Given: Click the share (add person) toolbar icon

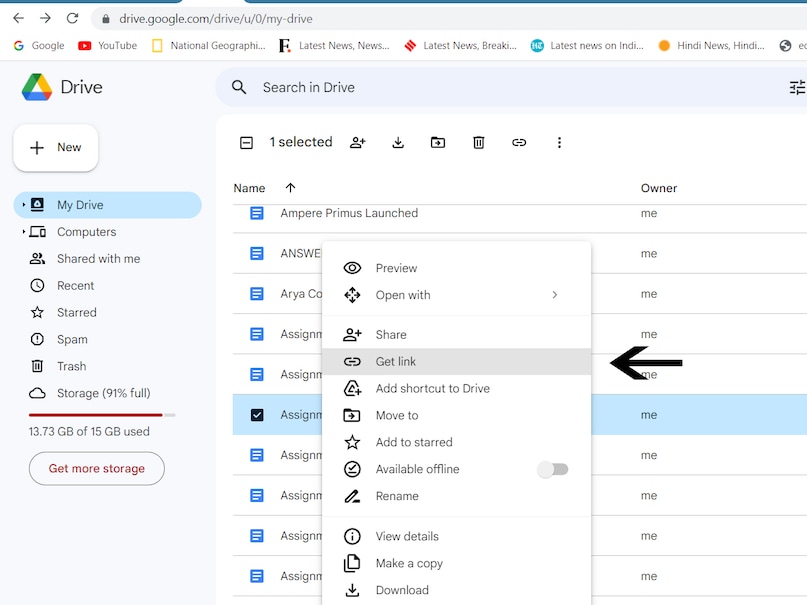Looking at the screenshot, I should point(357,143).
